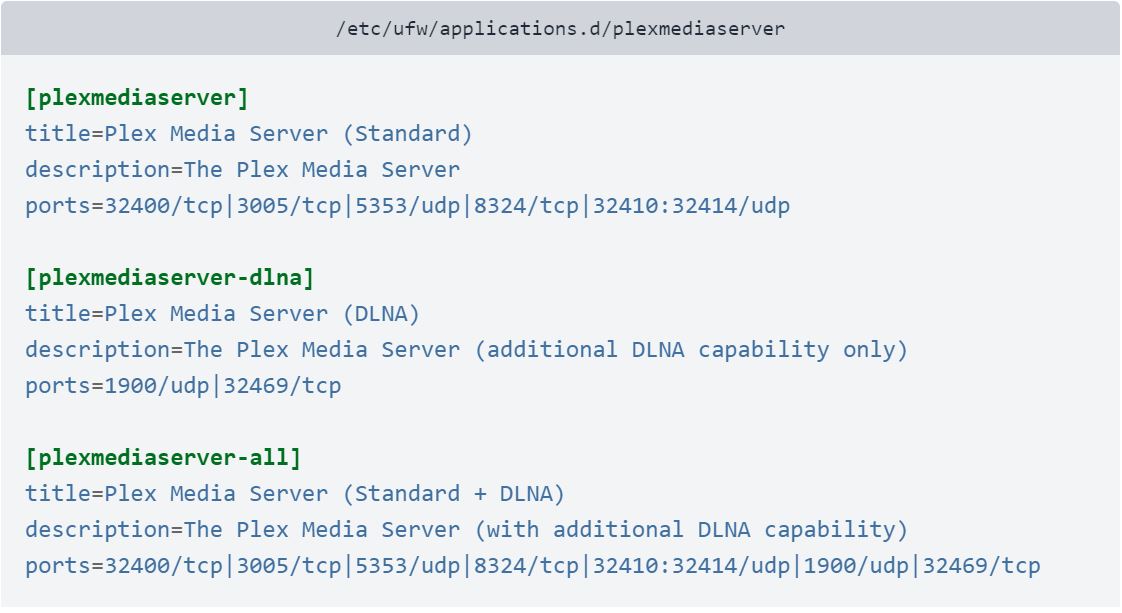
Task: Click 8324/tcp in the first ports line
Action: point(526,206)
